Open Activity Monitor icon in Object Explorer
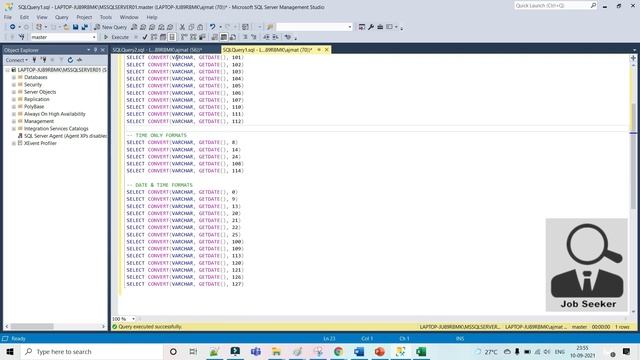 [79, 60]
